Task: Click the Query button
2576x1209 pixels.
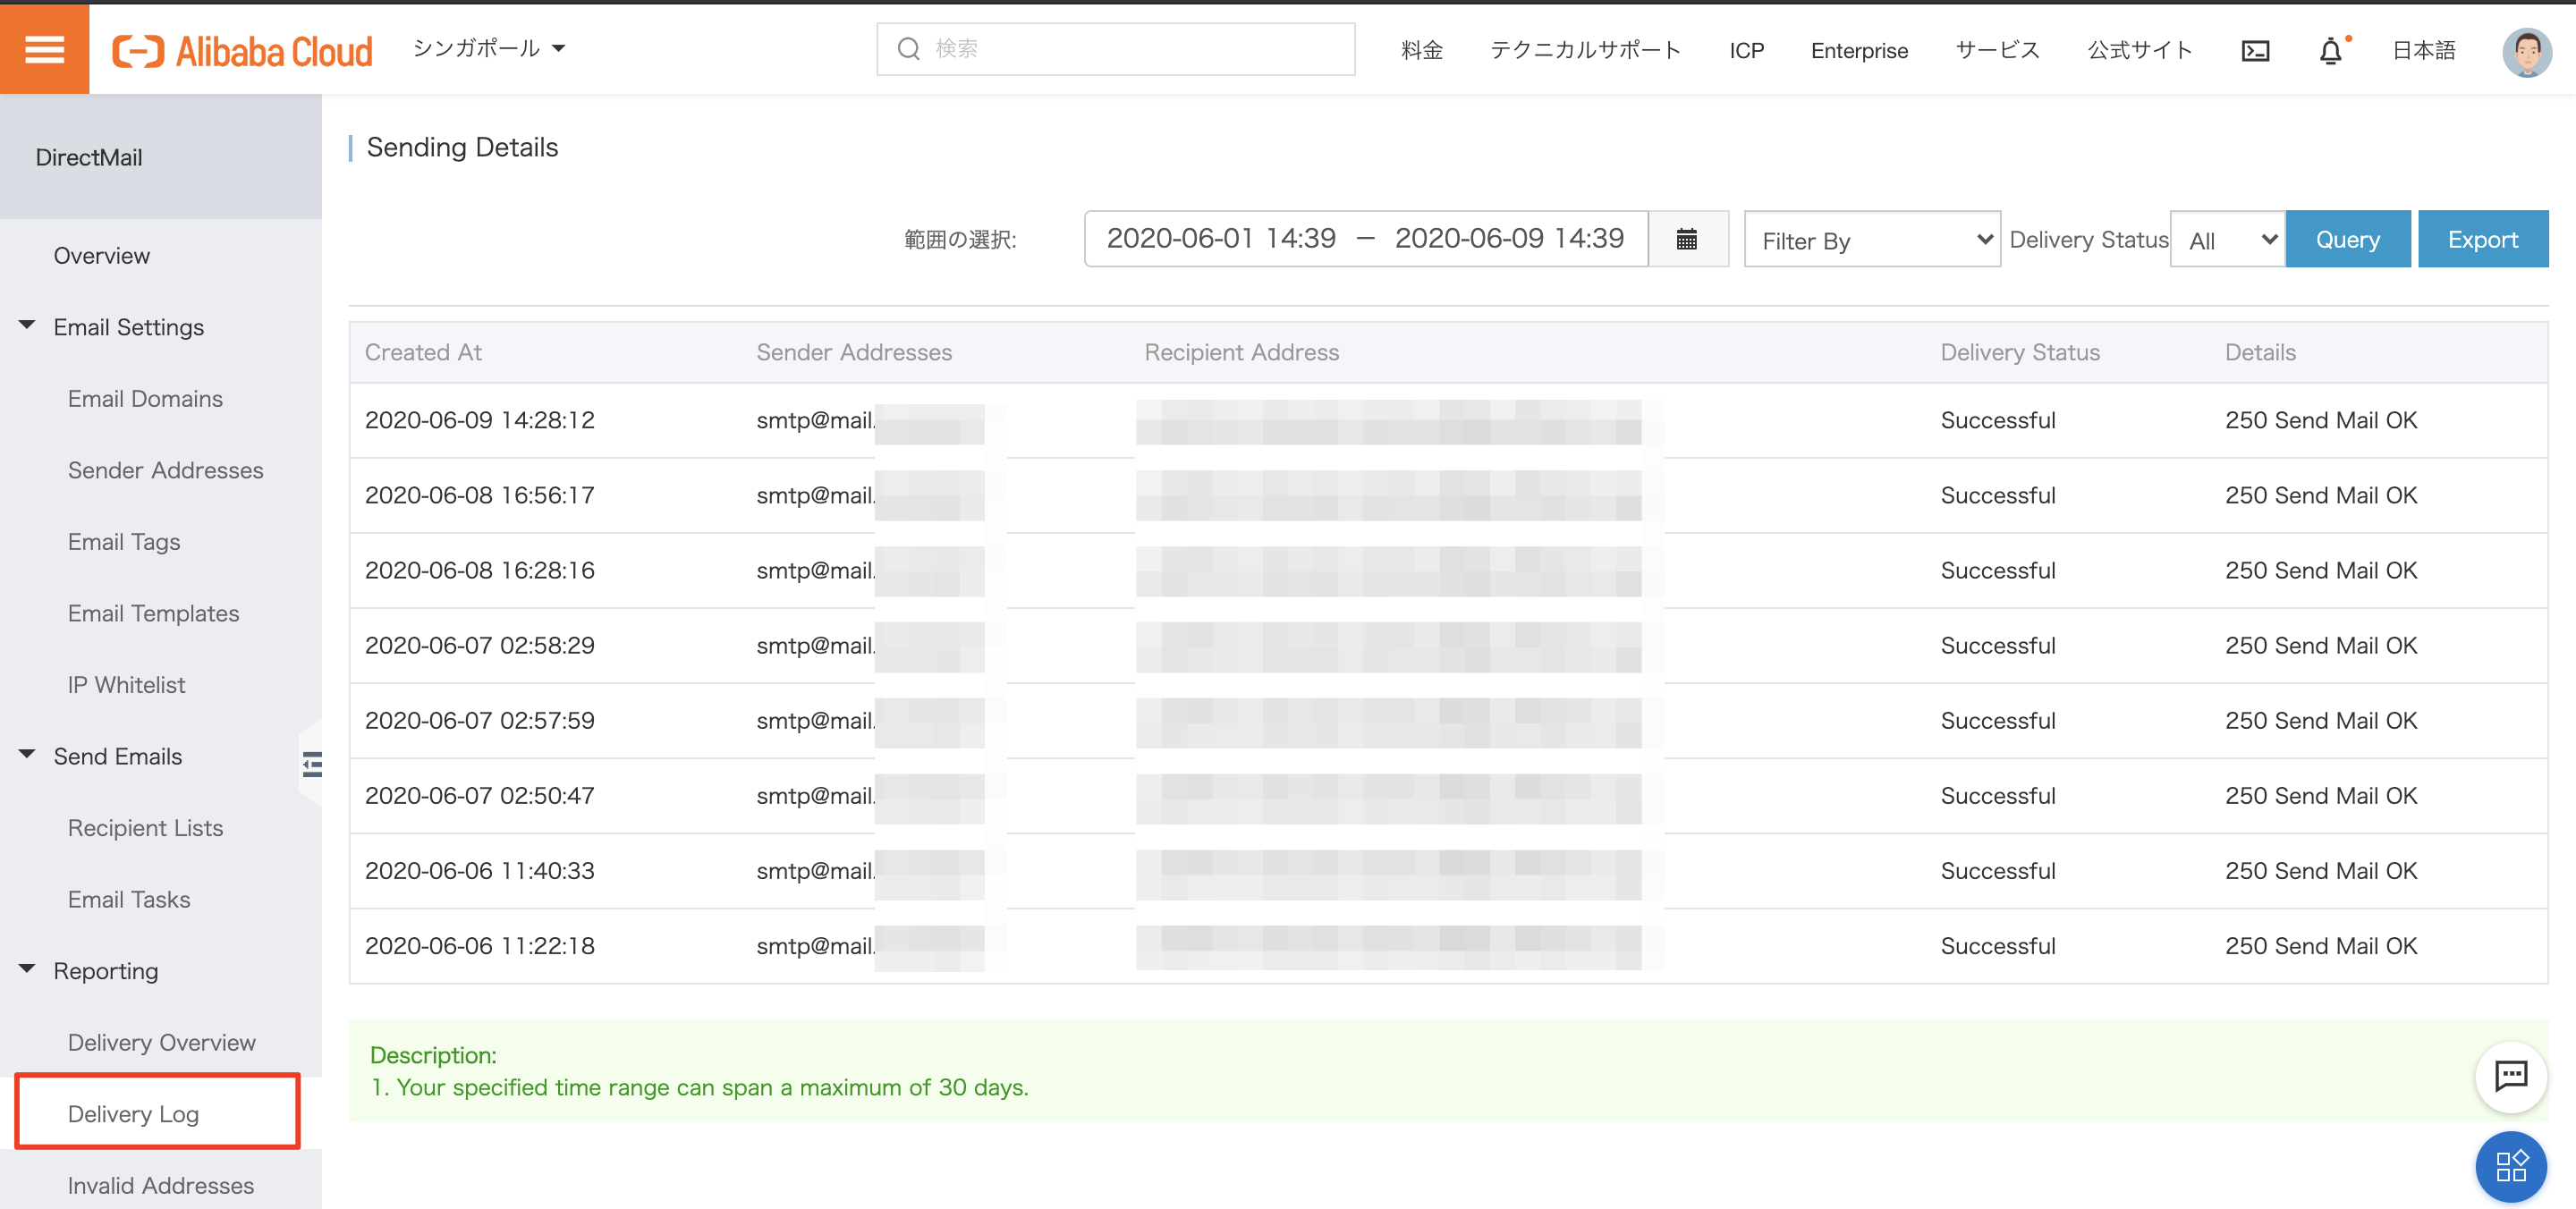Action: coord(2347,239)
